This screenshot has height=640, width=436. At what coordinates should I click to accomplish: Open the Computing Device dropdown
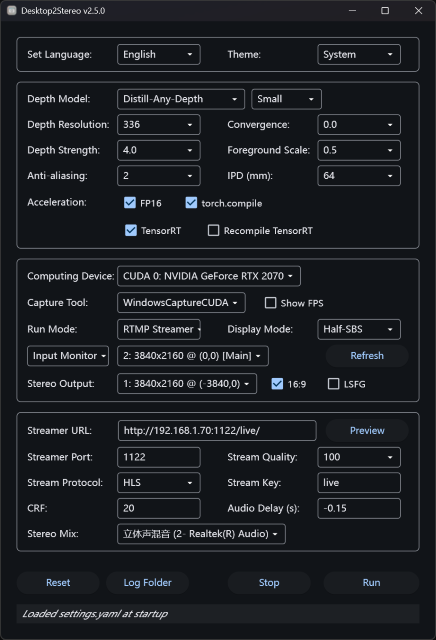(209, 276)
